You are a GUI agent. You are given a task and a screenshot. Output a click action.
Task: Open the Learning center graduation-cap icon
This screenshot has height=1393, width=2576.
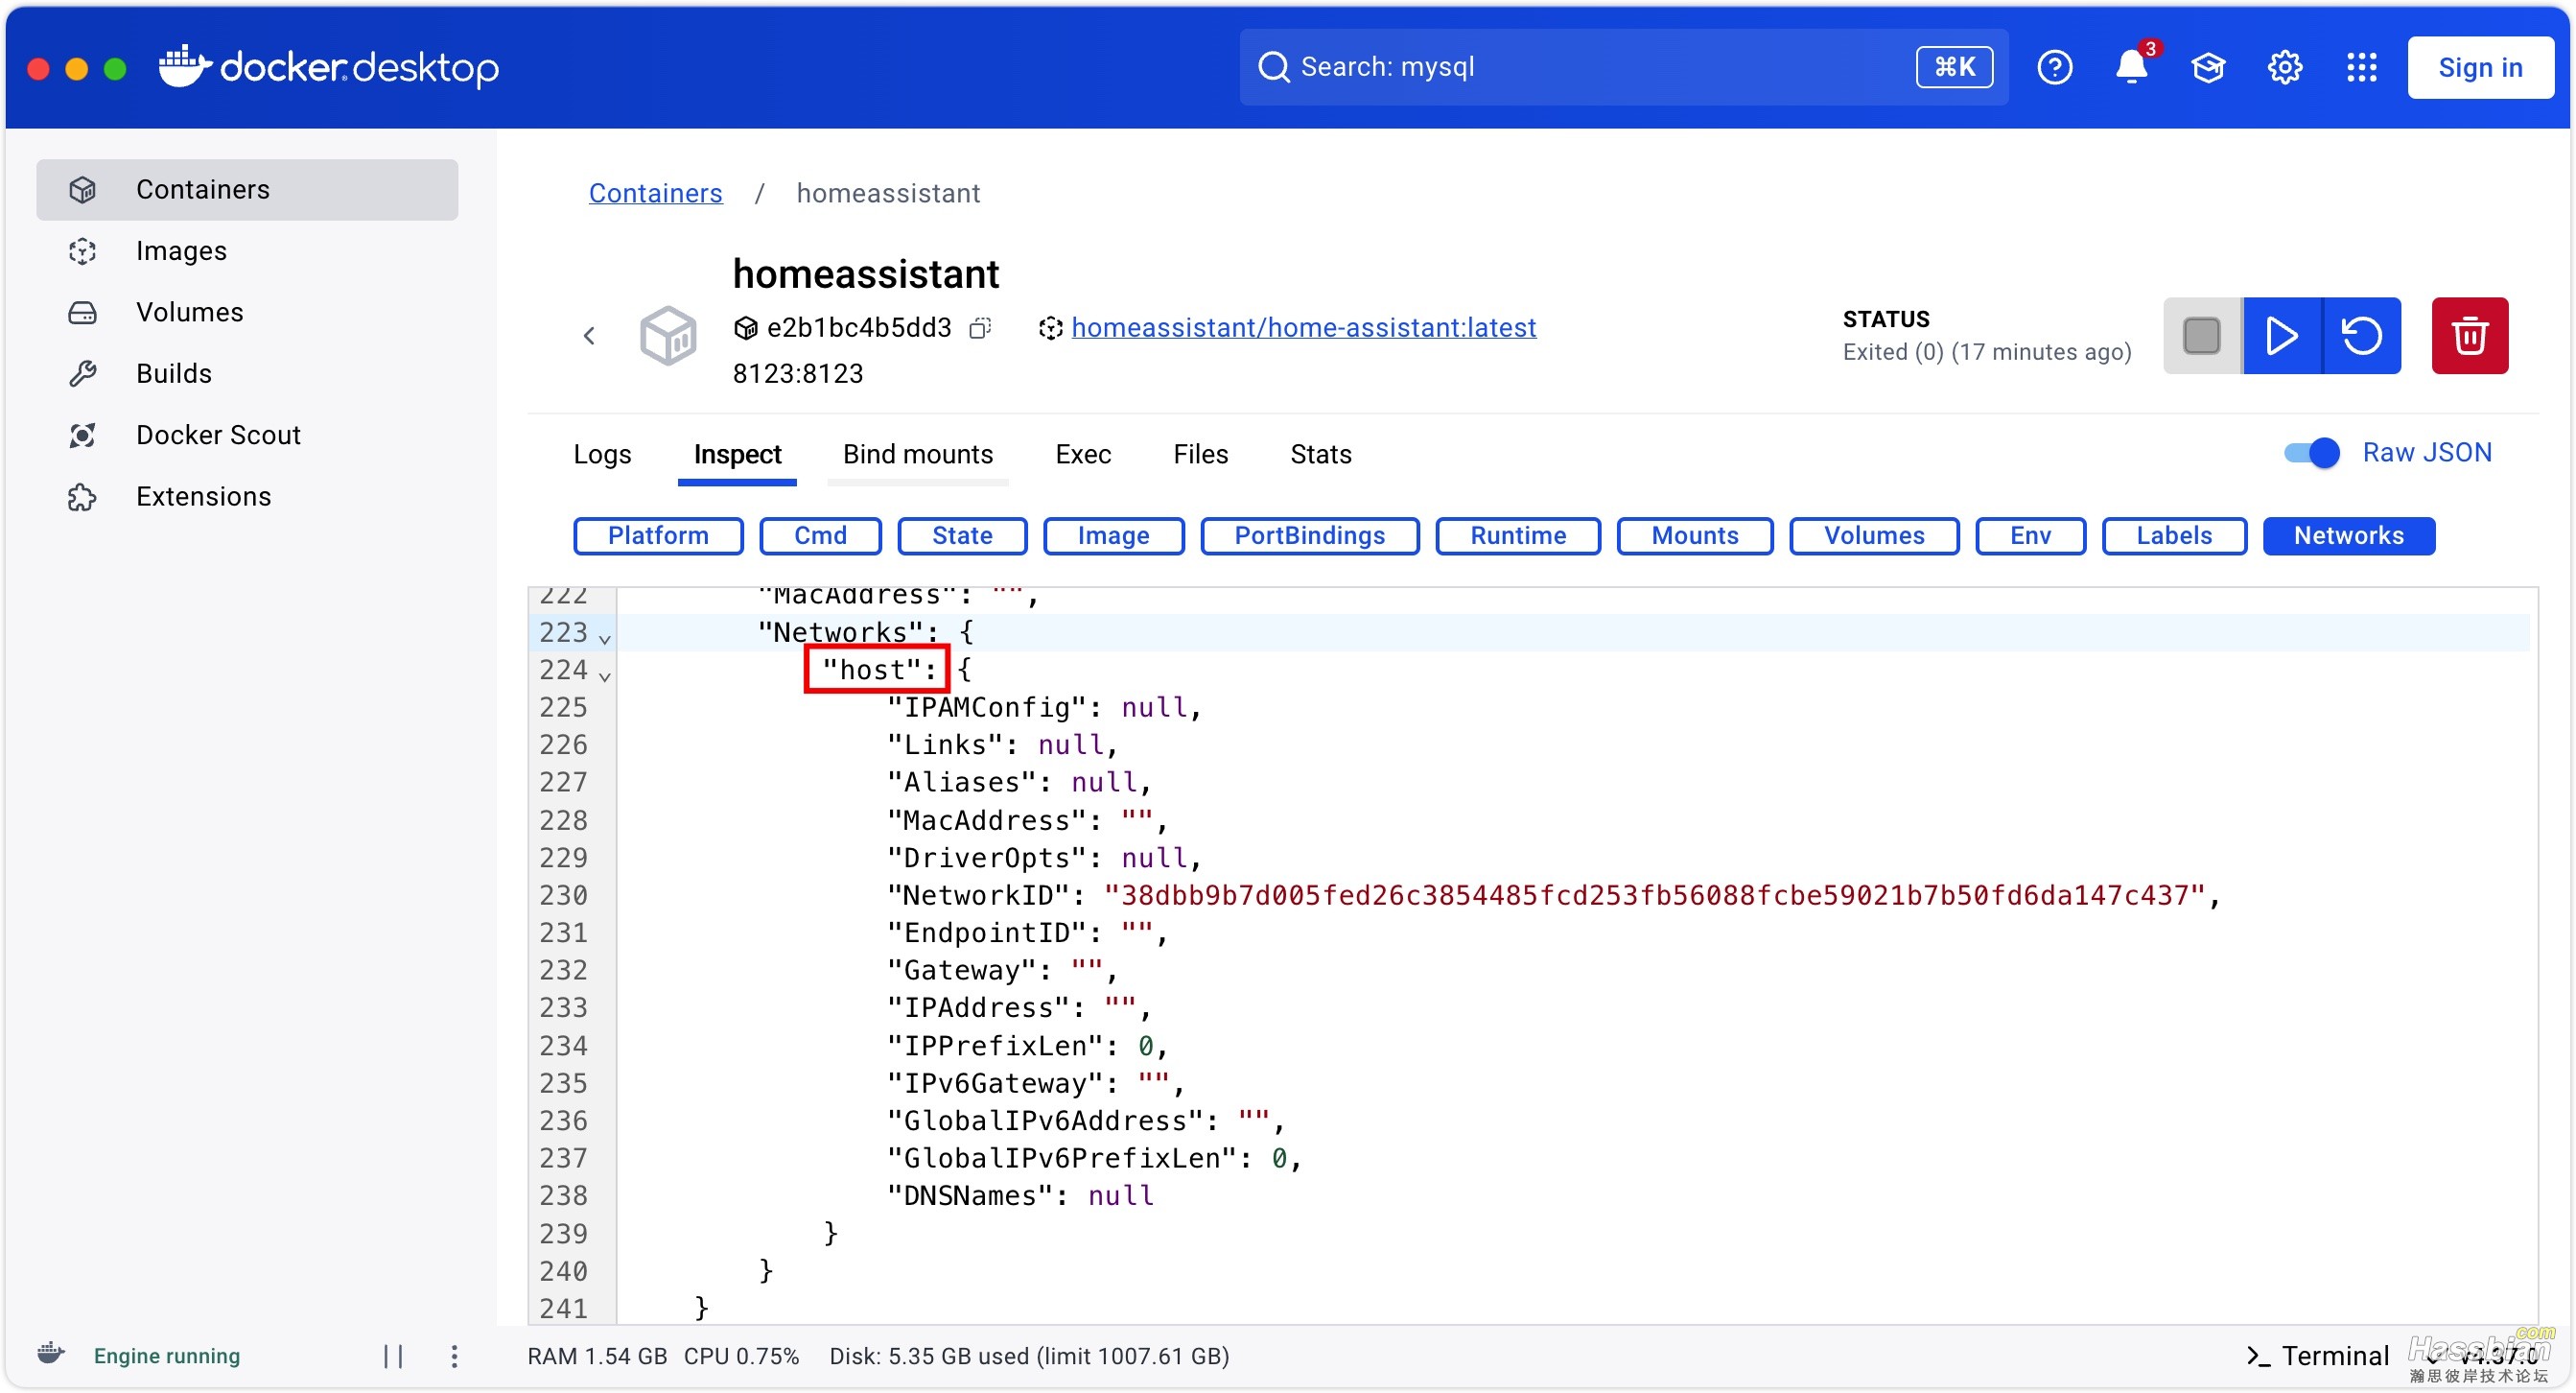point(2208,67)
